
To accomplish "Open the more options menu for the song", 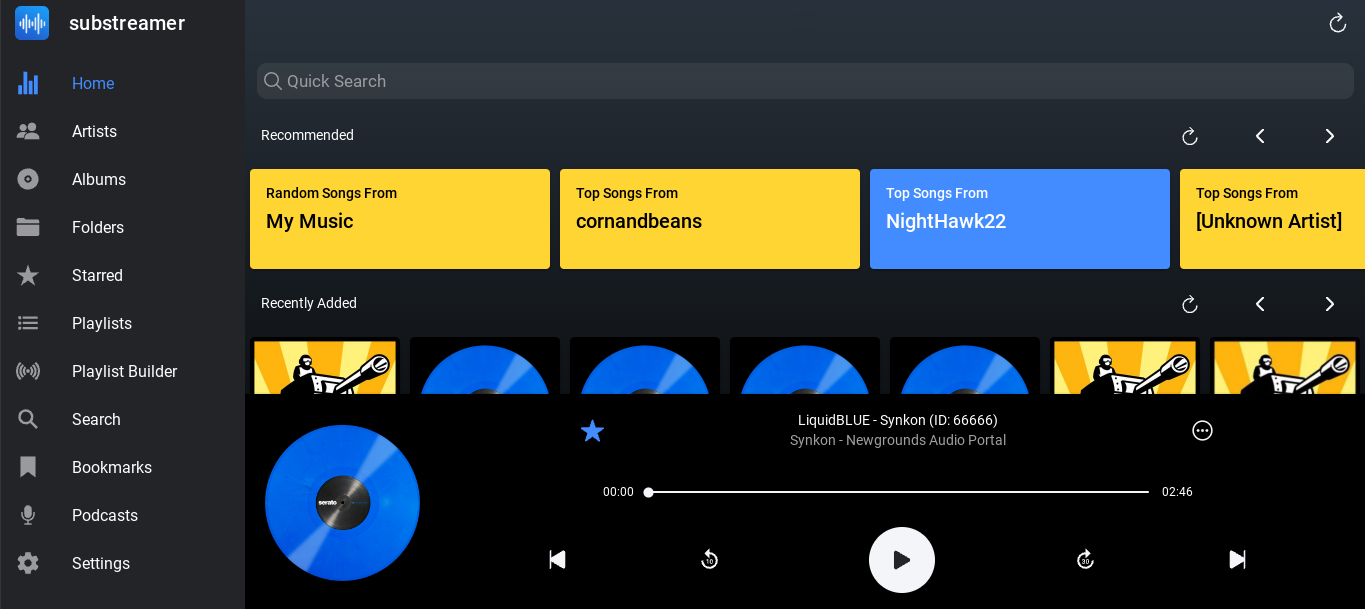I will point(1202,431).
